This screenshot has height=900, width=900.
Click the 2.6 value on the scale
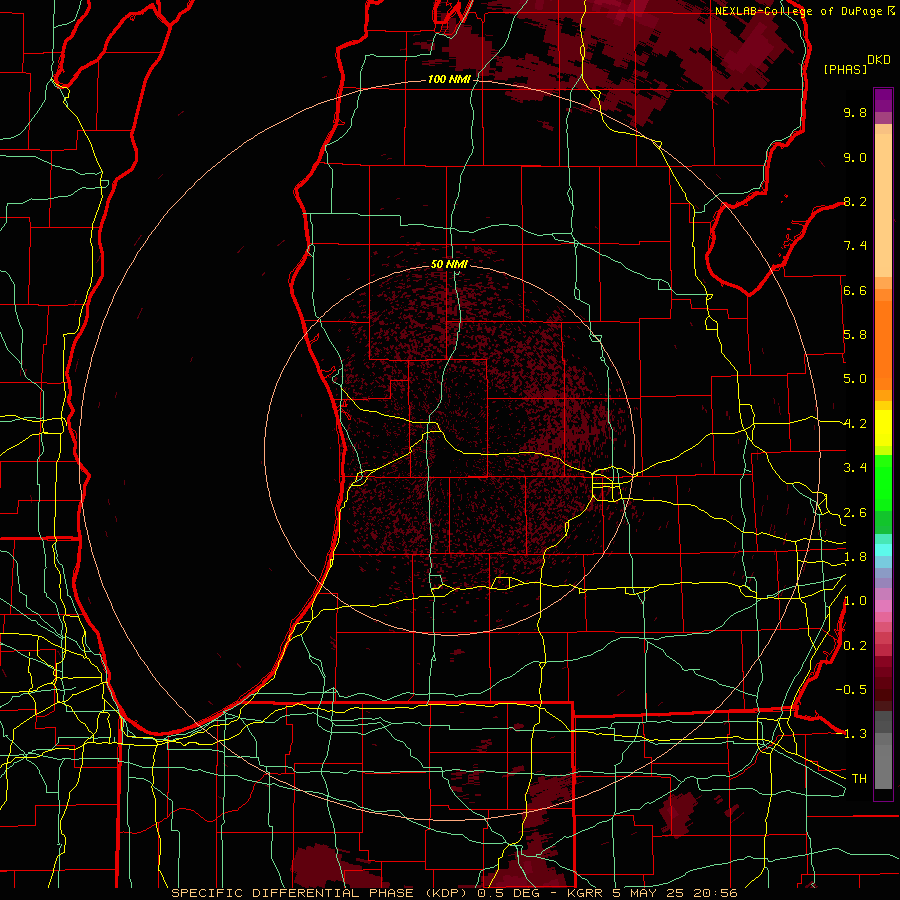[855, 513]
